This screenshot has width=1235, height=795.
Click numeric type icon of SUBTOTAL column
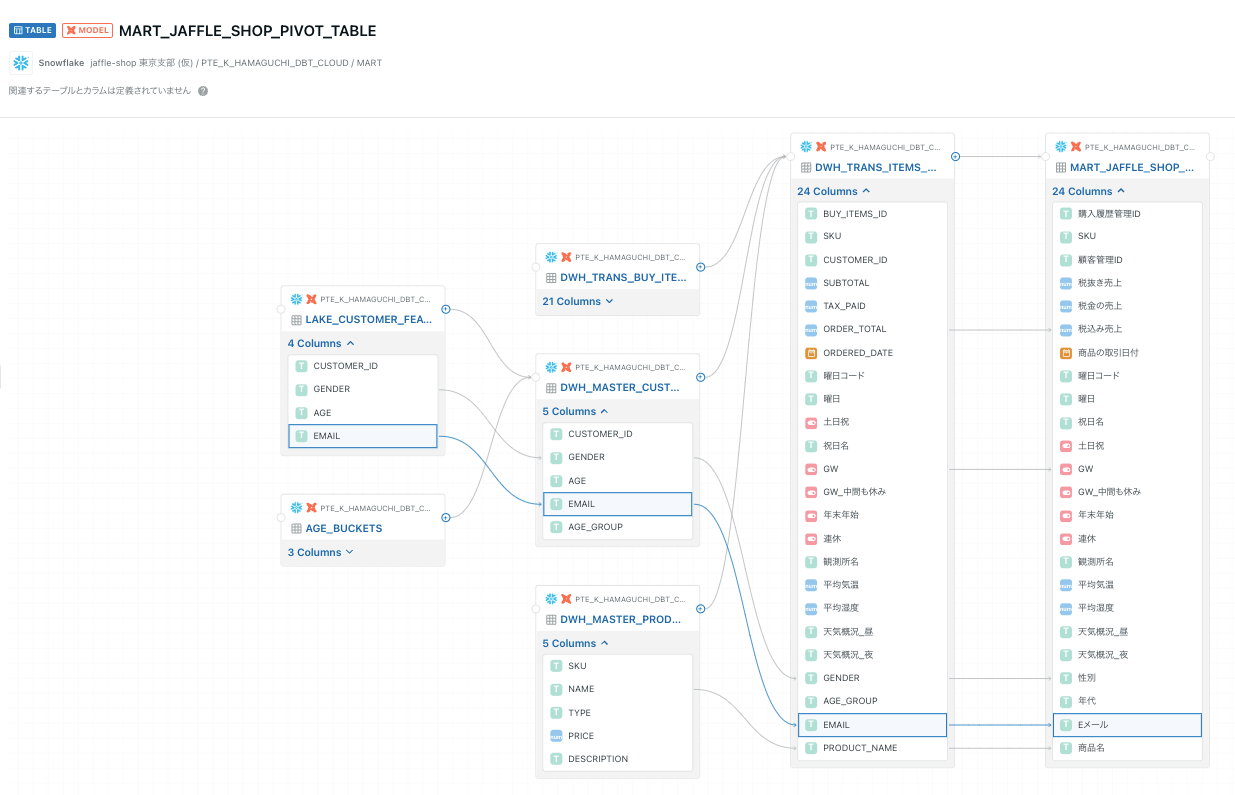(x=811, y=283)
